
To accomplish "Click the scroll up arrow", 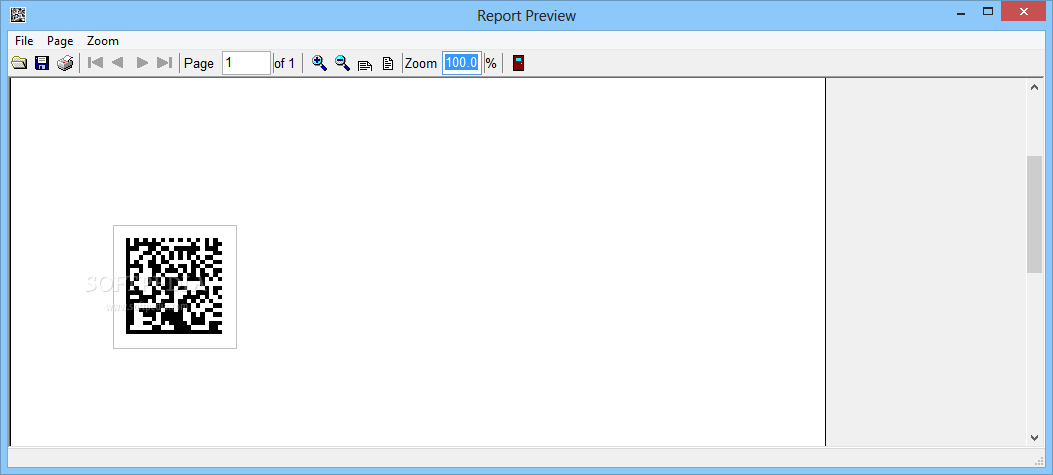I will pyautogui.click(x=1034, y=87).
